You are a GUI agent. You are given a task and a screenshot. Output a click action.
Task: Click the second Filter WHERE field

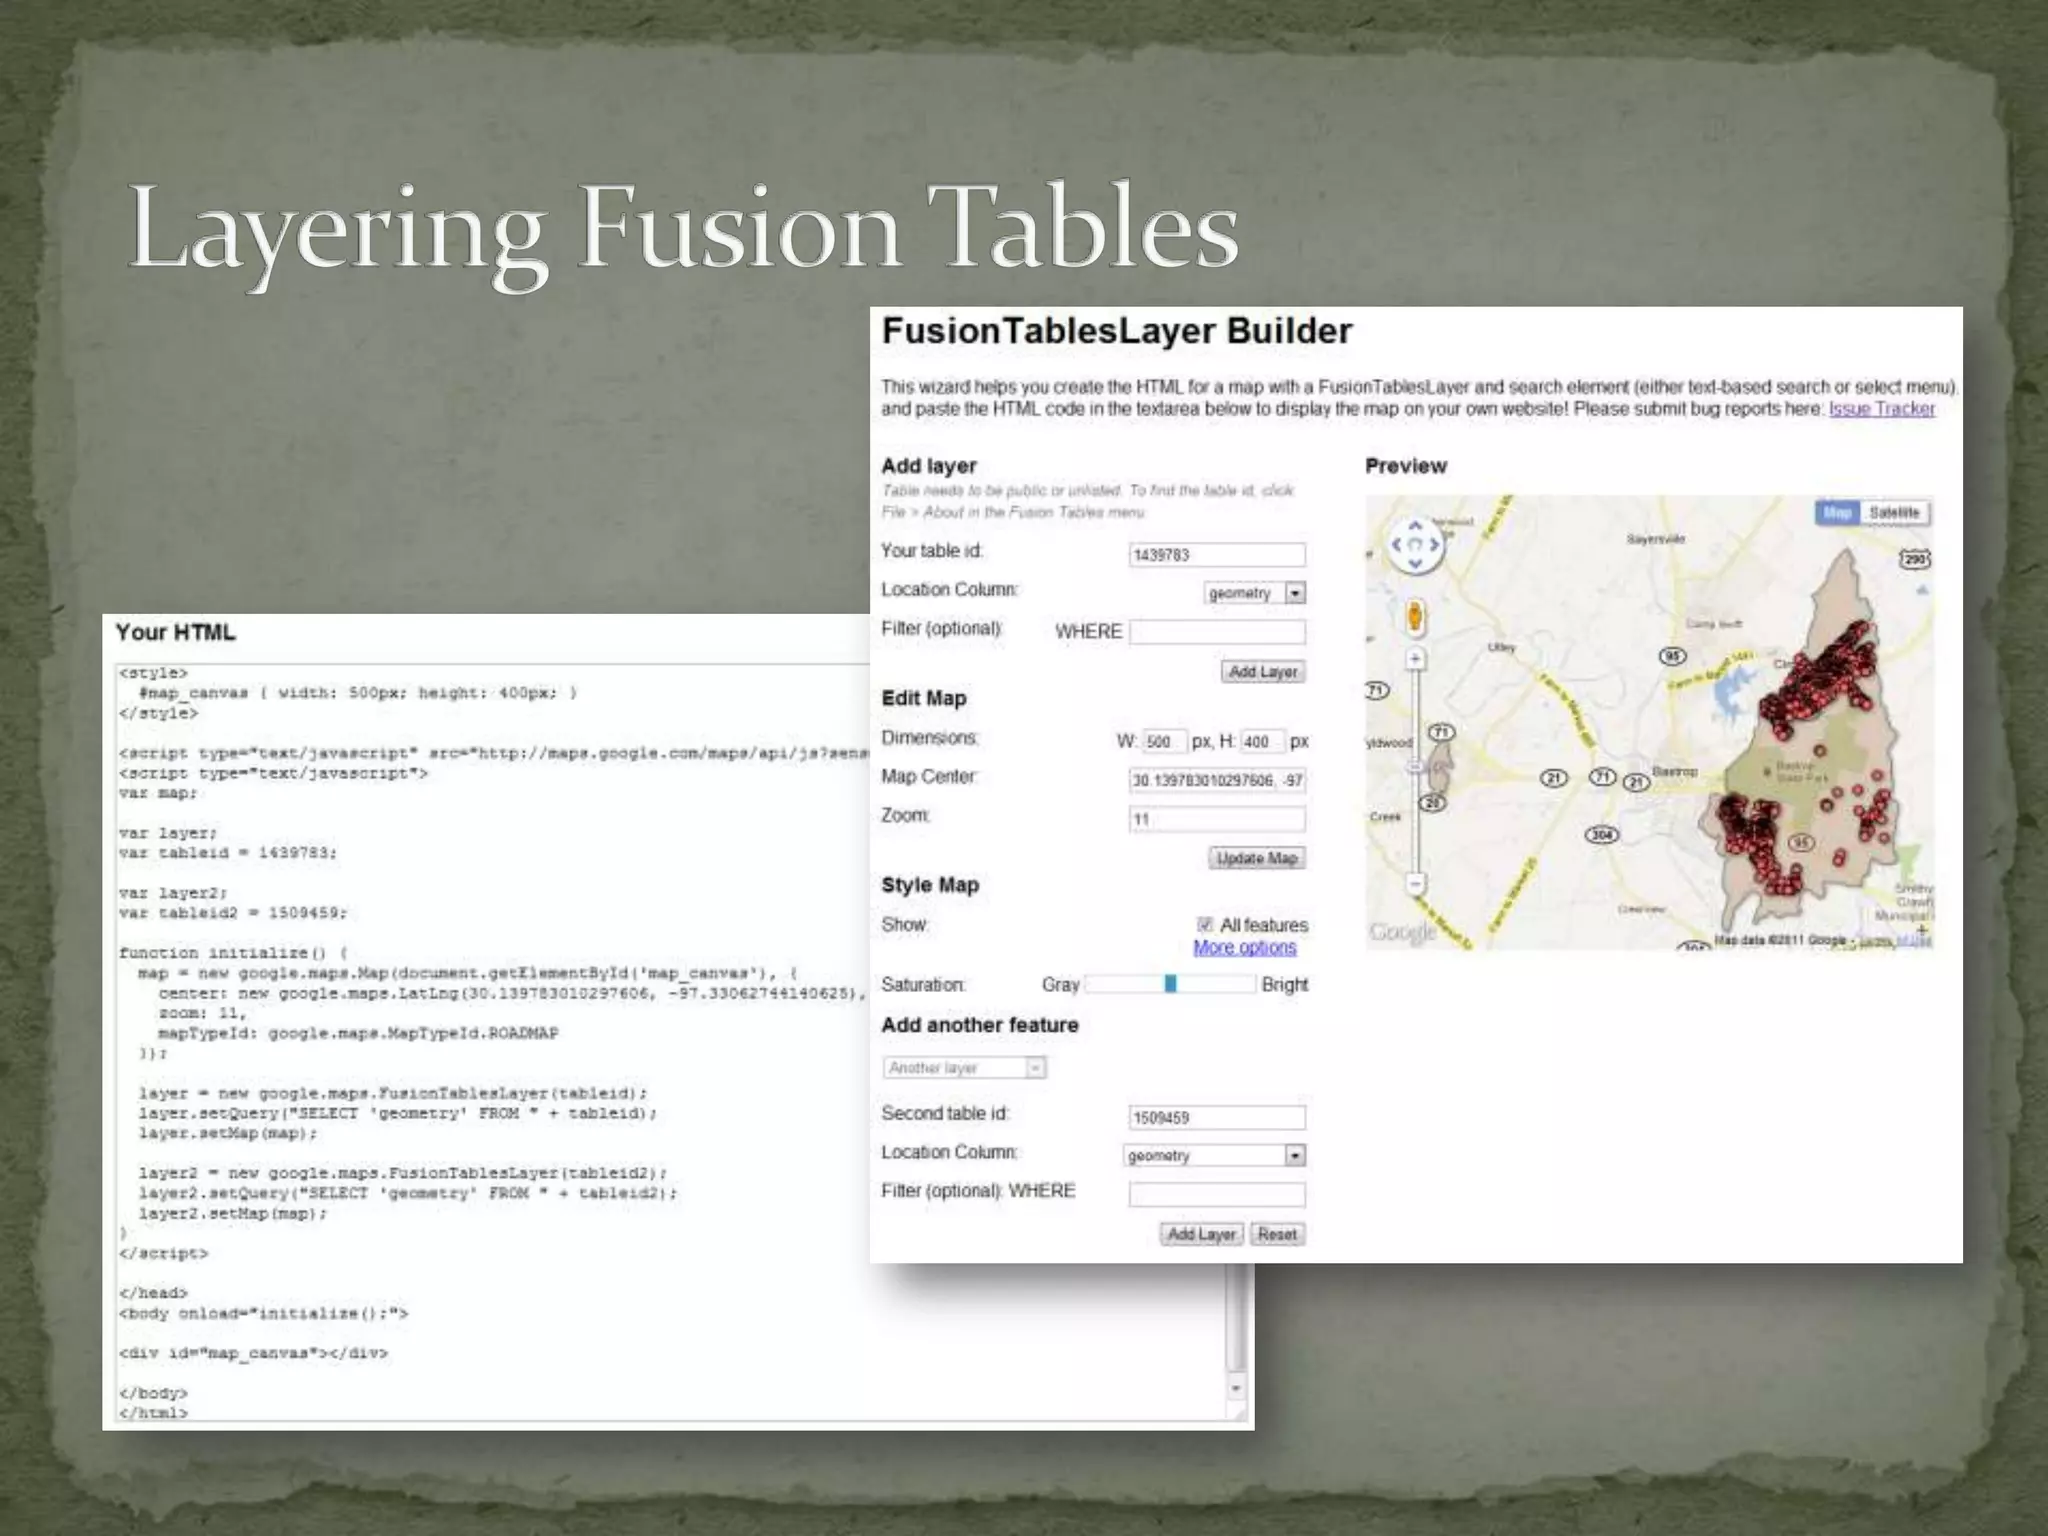(x=1217, y=1194)
